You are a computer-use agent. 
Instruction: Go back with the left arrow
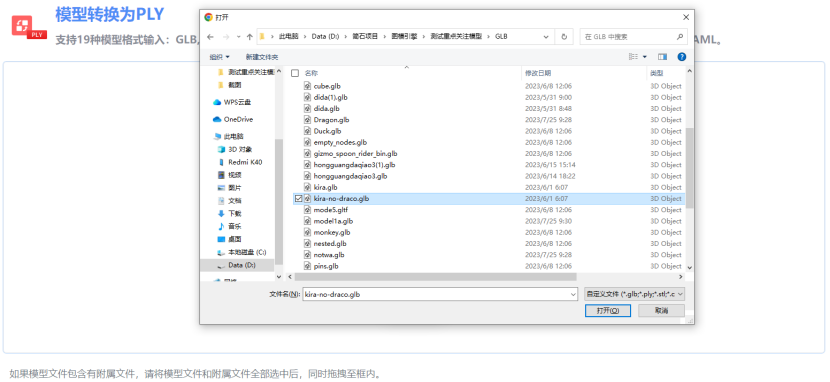click(x=210, y=37)
